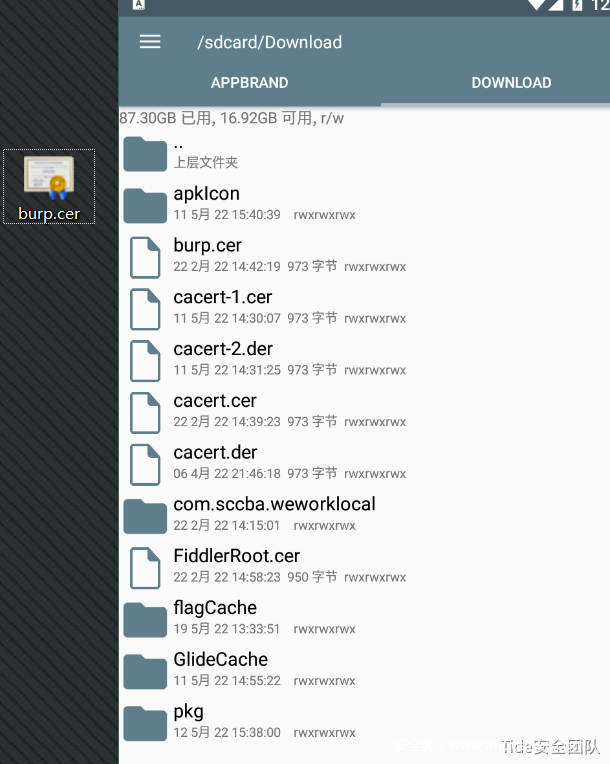Click the FiddlerRoot.cer file icon
Image resolution: width=610 pixels, height=764 pixels.
tap(145, 568)
